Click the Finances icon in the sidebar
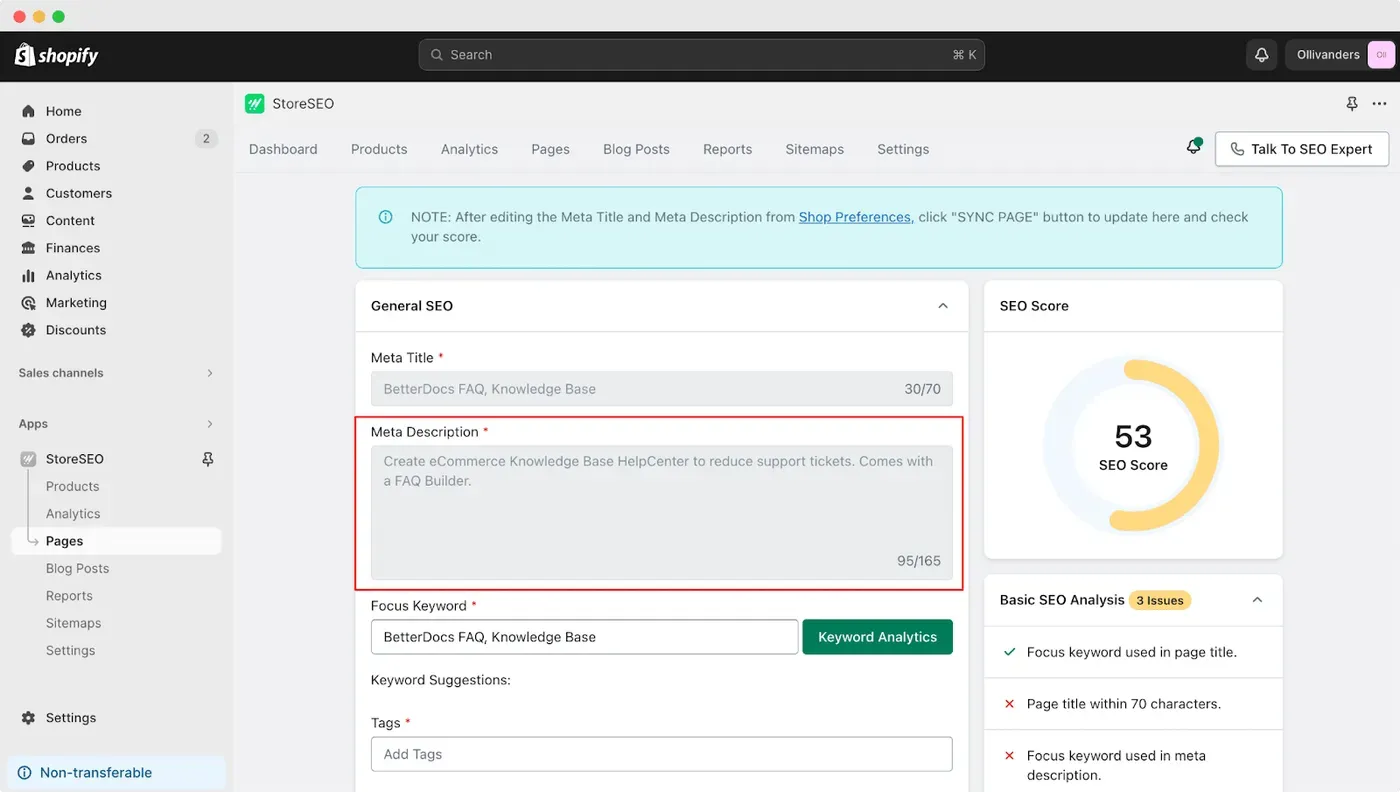Viewport: 1400px width, 792px height. [x=28, y=248]
